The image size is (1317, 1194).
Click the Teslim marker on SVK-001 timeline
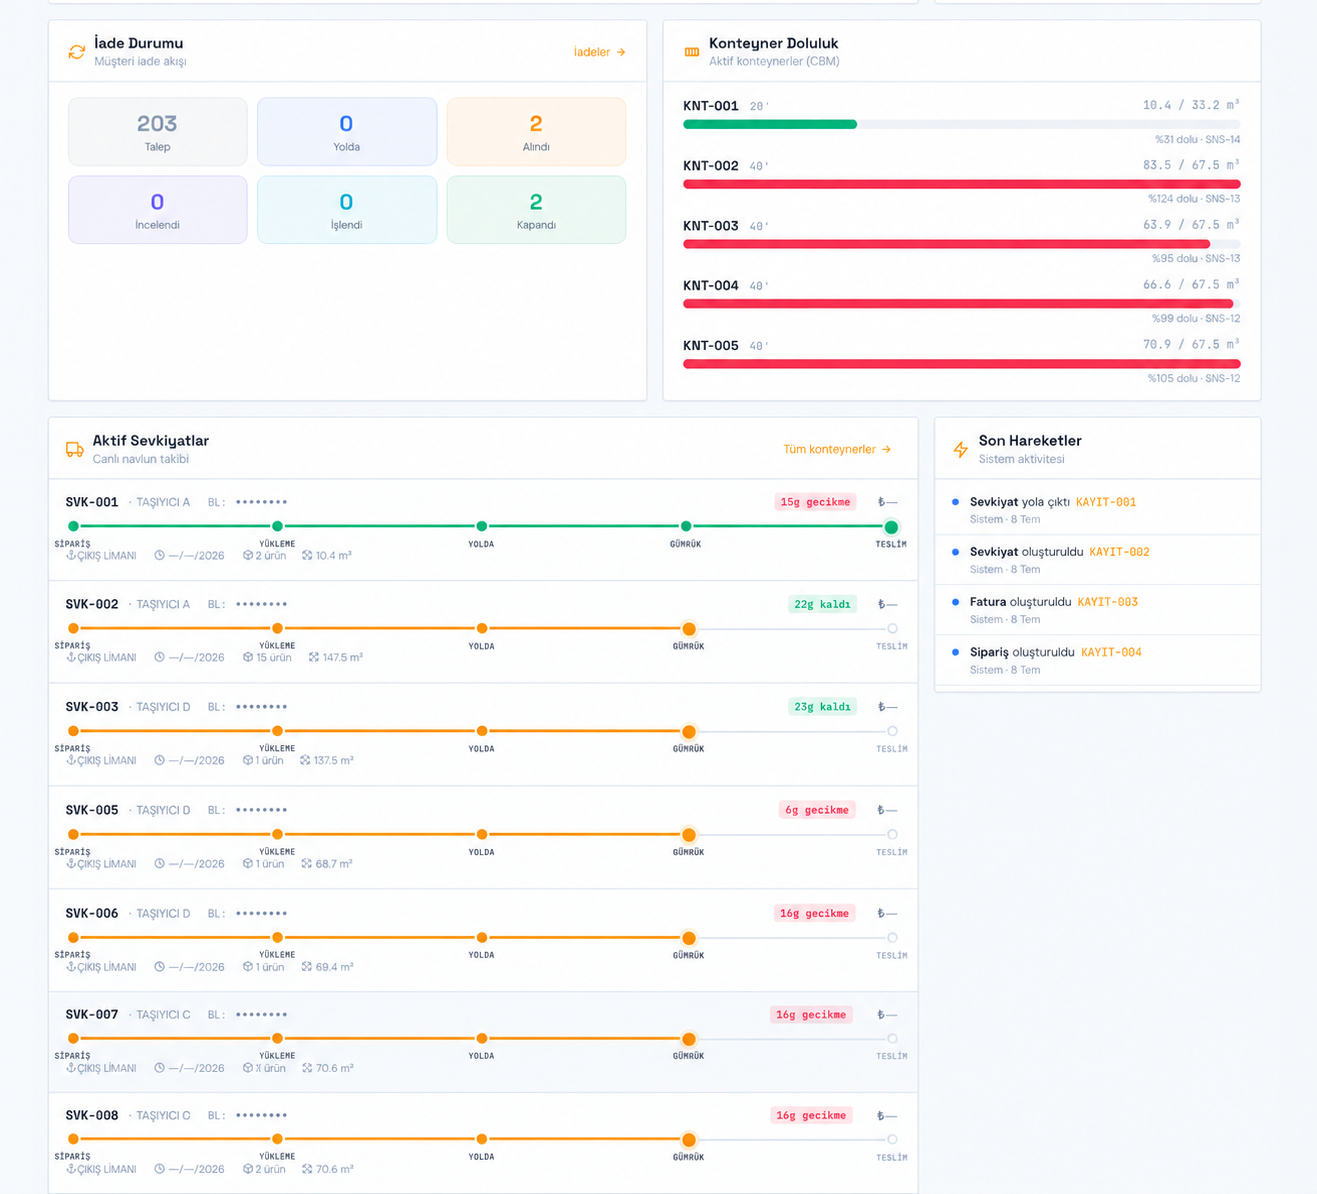coord(891,527)
